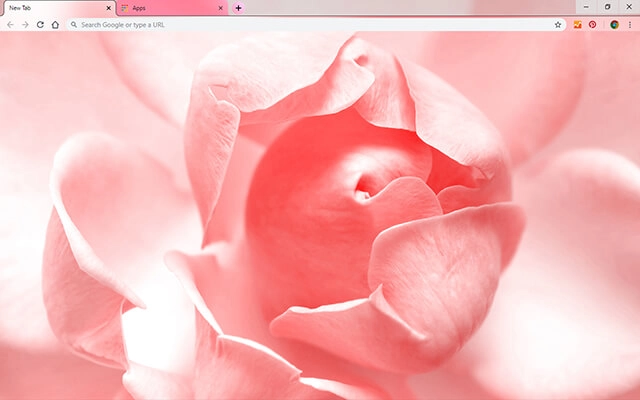Open a new tab with the plus button
Screen dimensions: 640x400
238,8
